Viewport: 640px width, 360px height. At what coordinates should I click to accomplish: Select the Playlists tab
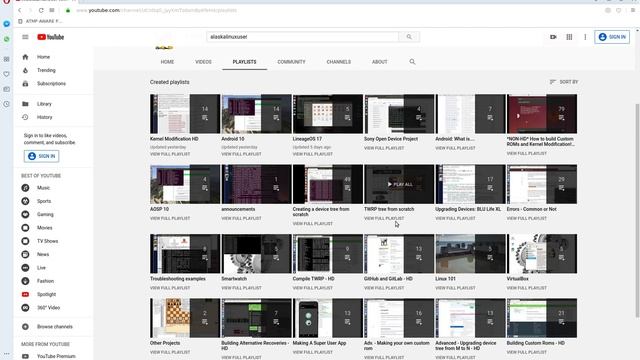pyautogui.click(x=244, y=62)
